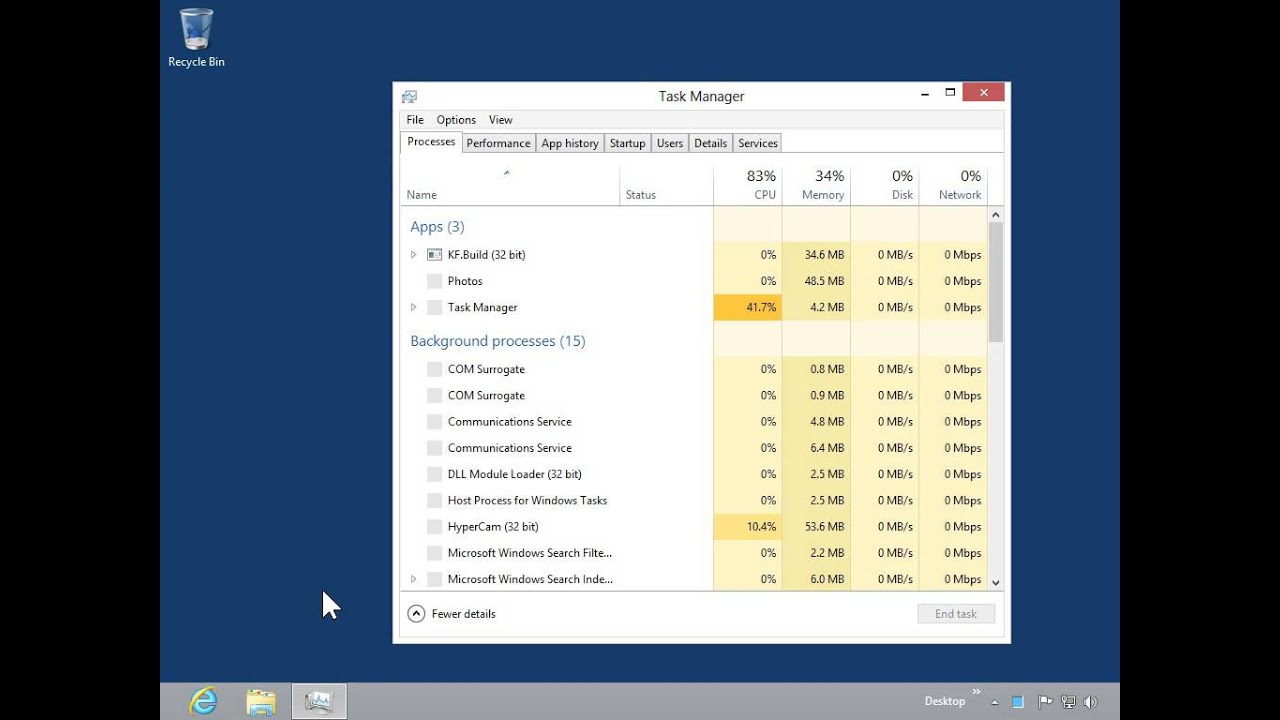Click the End task button

pyautogui.click(x=956, y=614)
